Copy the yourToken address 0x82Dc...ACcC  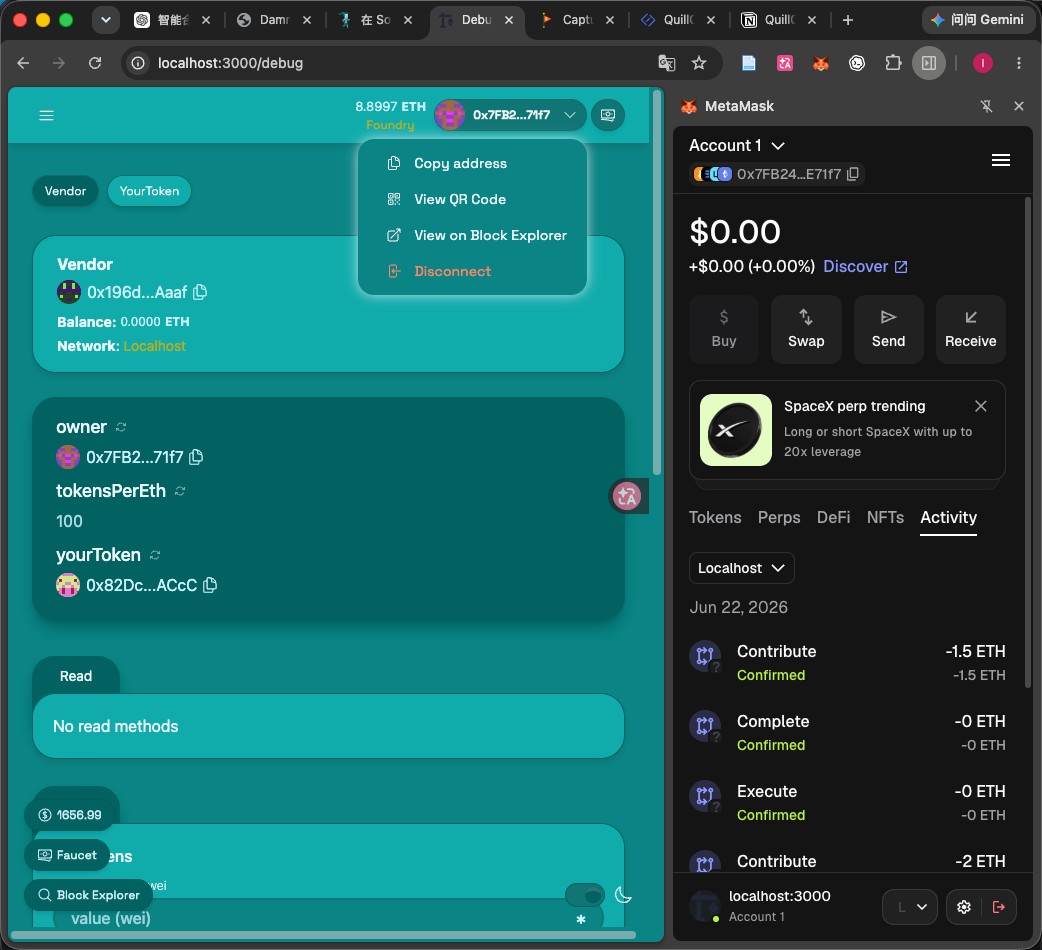point(210,585)
